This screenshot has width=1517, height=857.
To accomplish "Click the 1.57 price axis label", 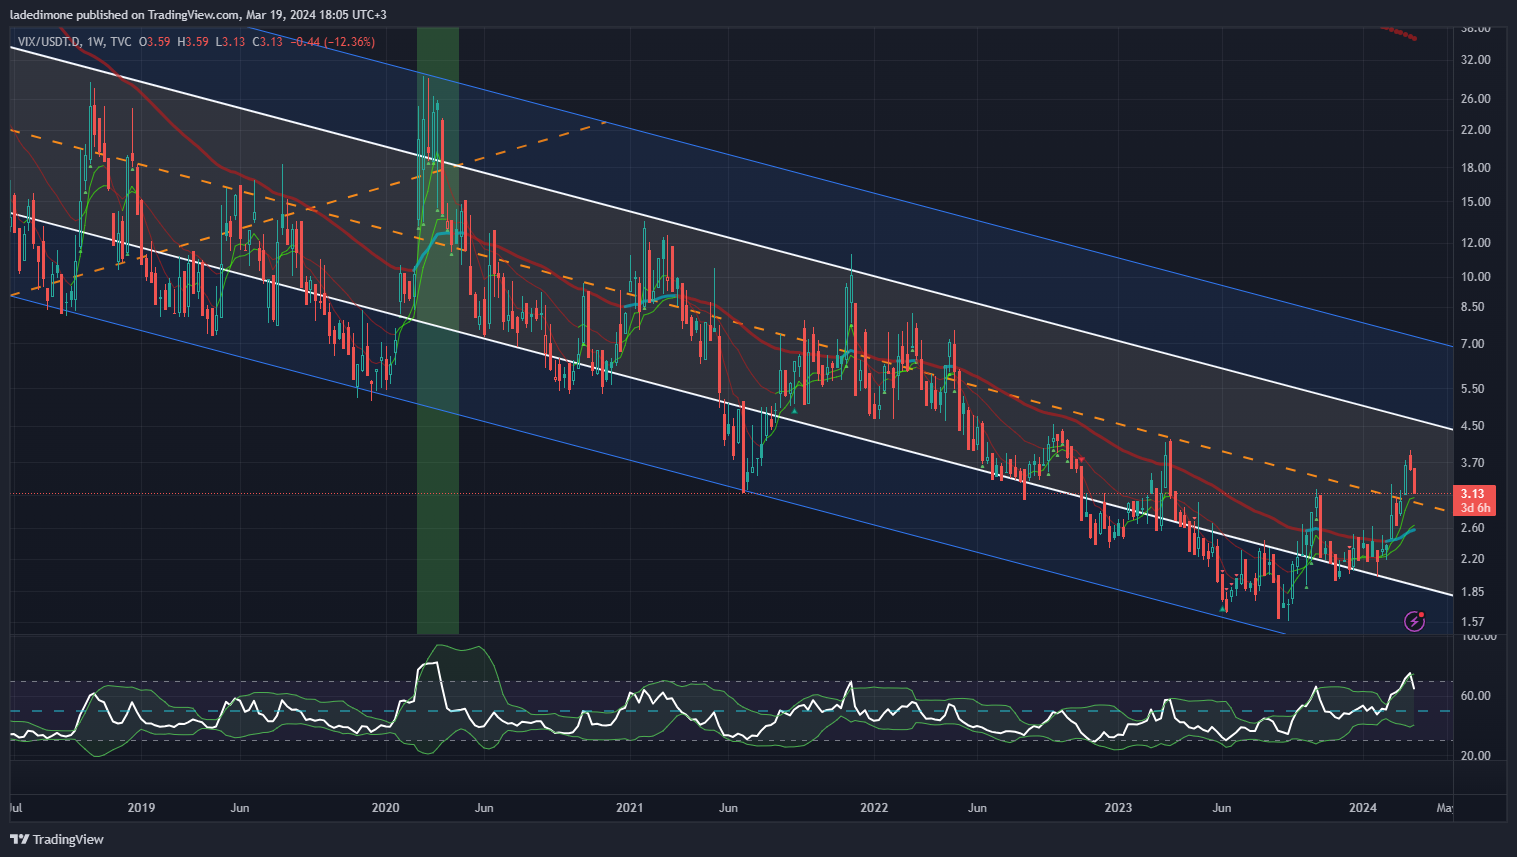I will 1473,622.
